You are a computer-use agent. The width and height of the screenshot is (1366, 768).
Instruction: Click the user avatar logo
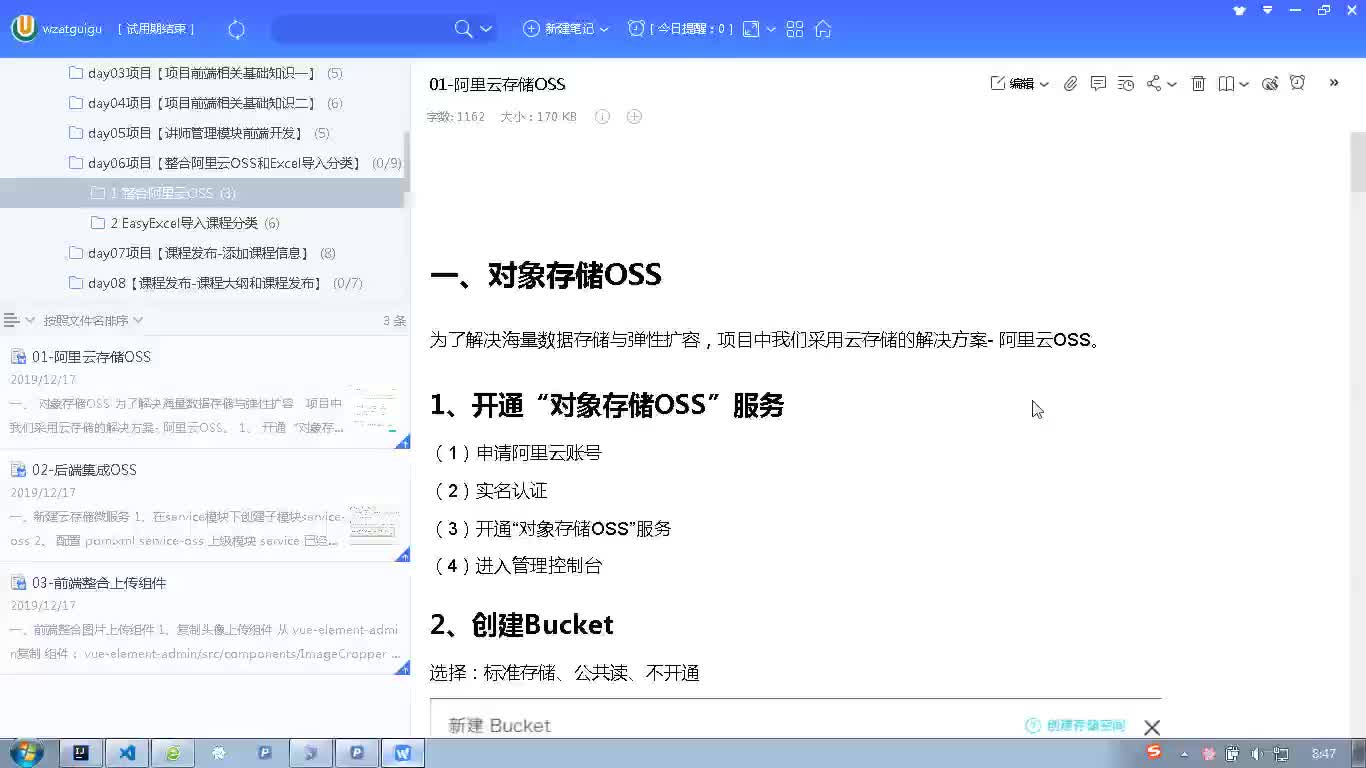click(23, 28)
